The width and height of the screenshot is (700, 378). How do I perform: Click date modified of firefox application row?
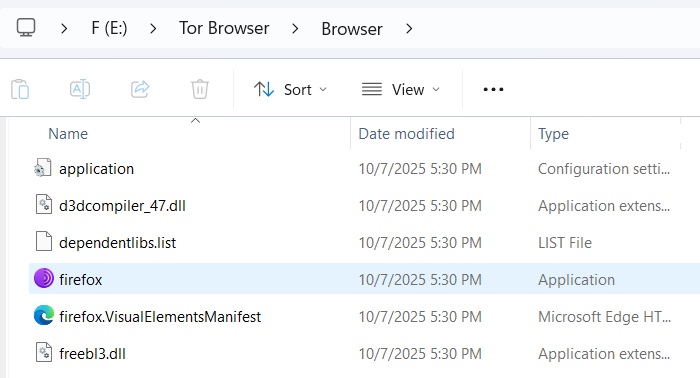(420, 280)
